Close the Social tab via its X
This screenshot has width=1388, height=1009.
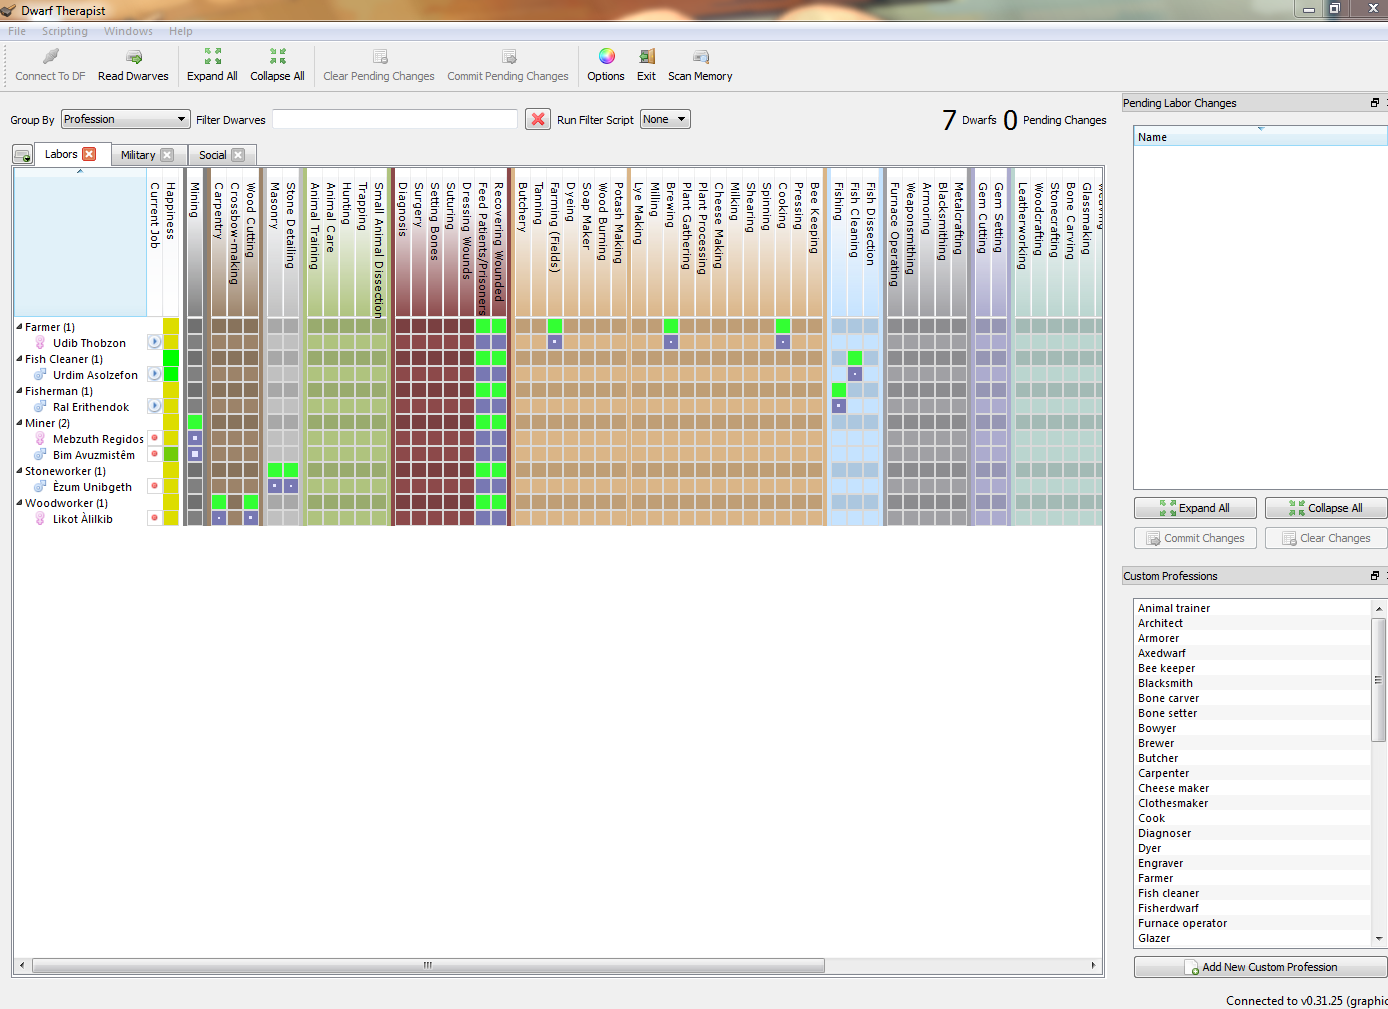click(x=238, y=155)
